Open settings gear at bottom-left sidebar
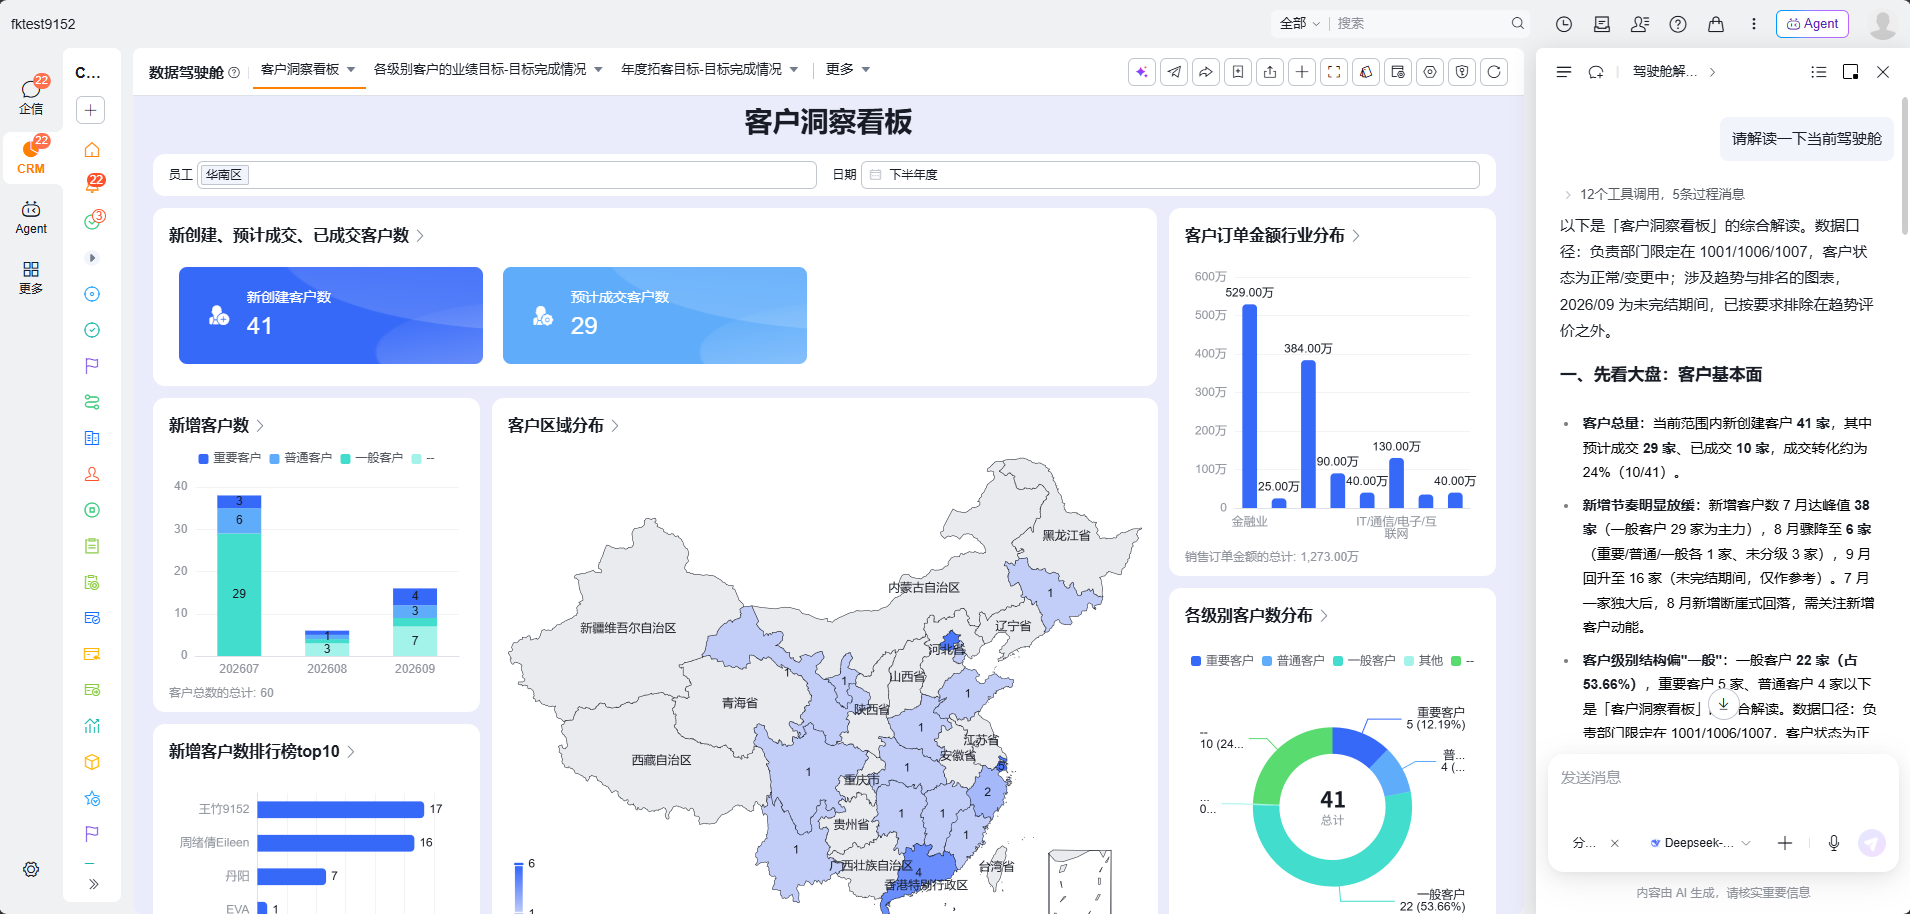The image size is (1910, 914). [31, 869]
